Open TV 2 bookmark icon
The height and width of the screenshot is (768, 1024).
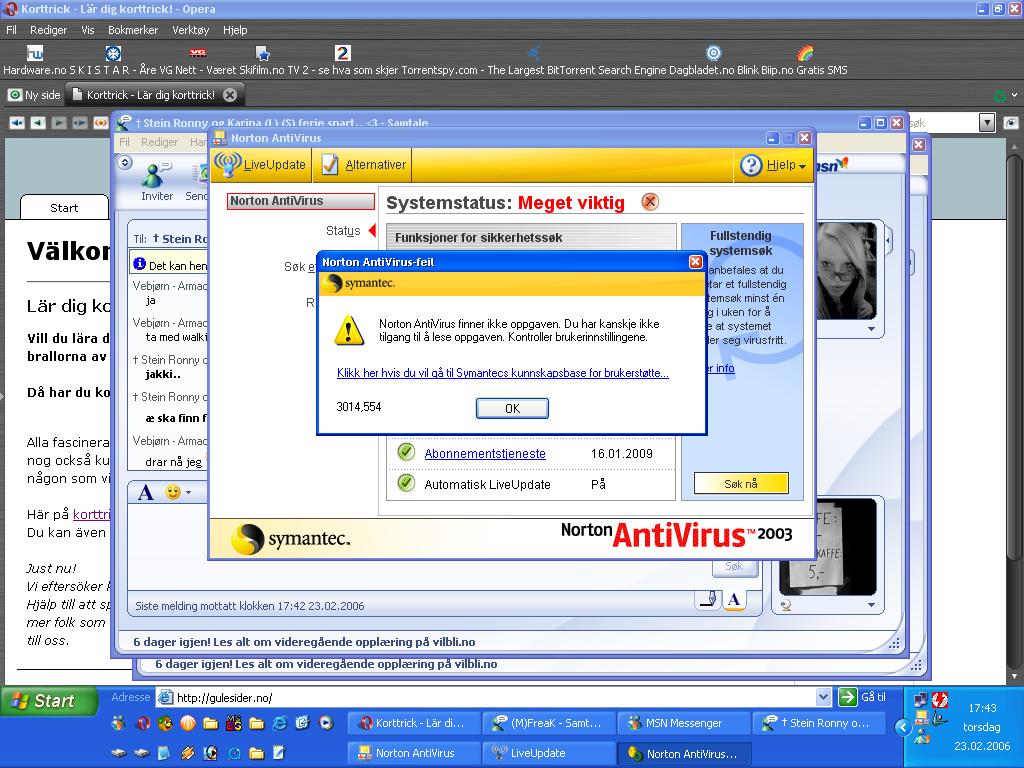click(343, 53)
